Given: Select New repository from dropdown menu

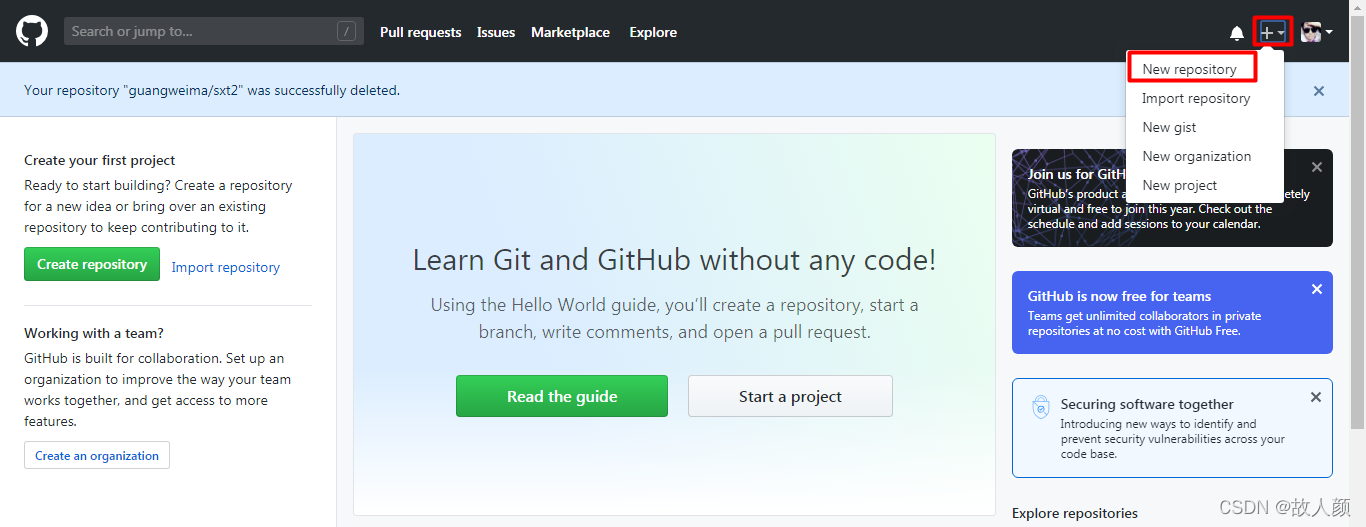Looking at the screenshot, I should (1191, 69).
